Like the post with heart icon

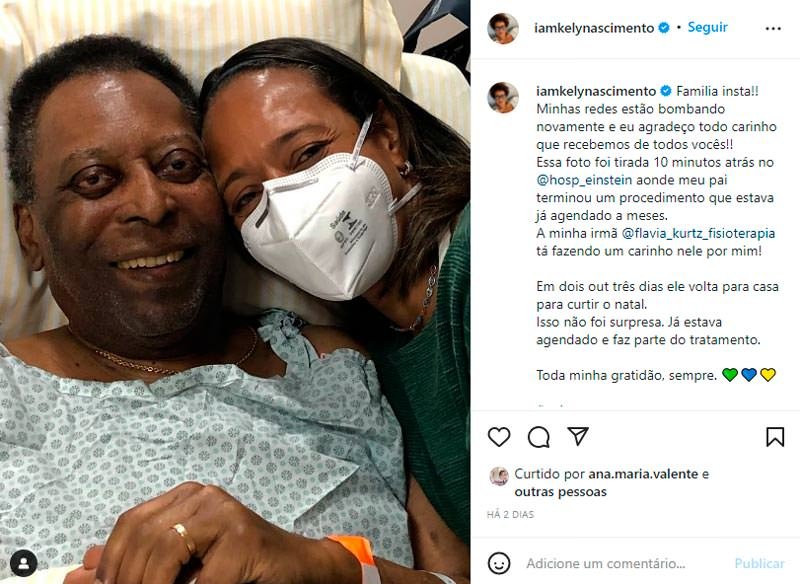tap(498, 437)
